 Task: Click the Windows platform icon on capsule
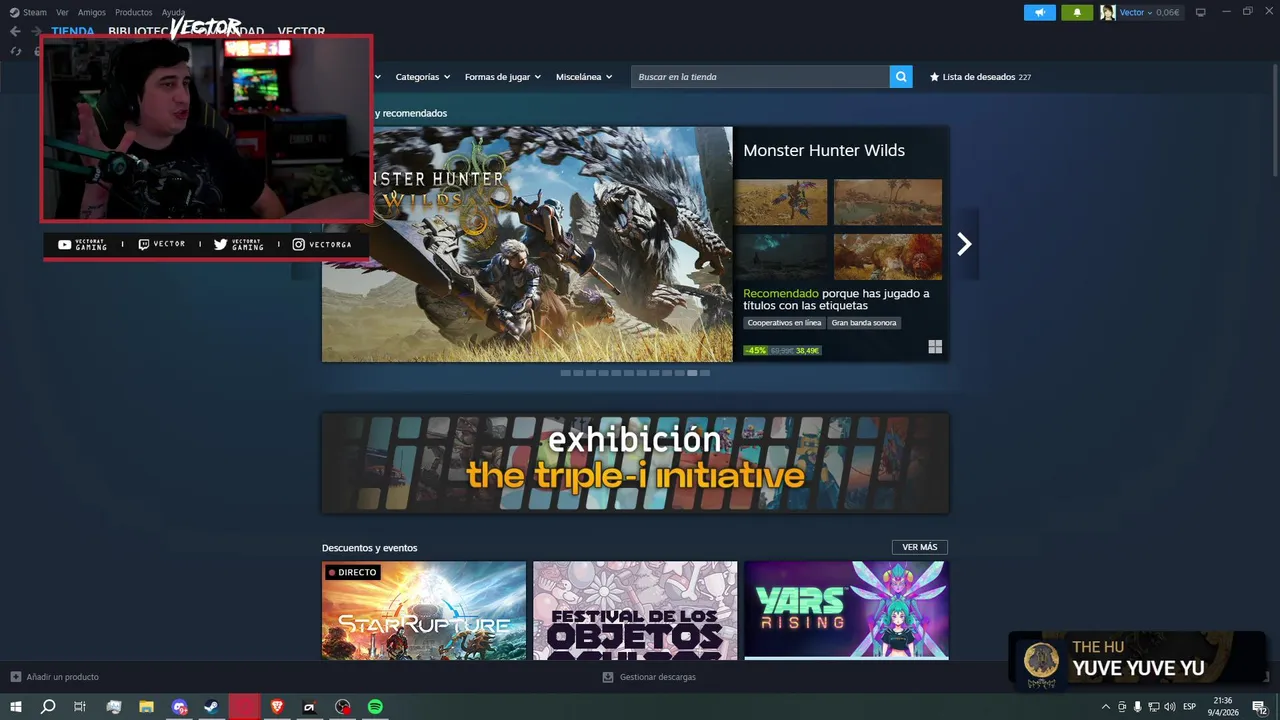pos(935,347)
